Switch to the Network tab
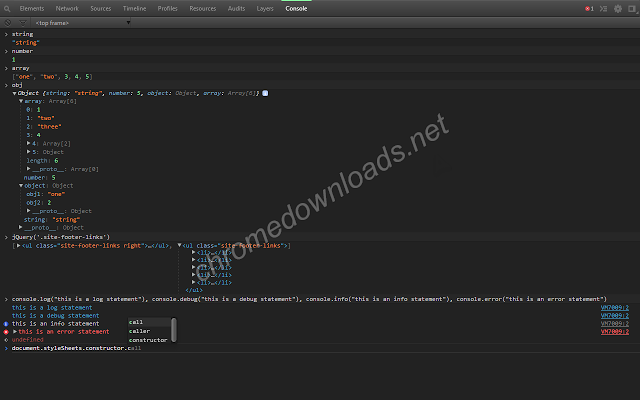The height and width of the screenshot is (400, 640). point(67,9)
